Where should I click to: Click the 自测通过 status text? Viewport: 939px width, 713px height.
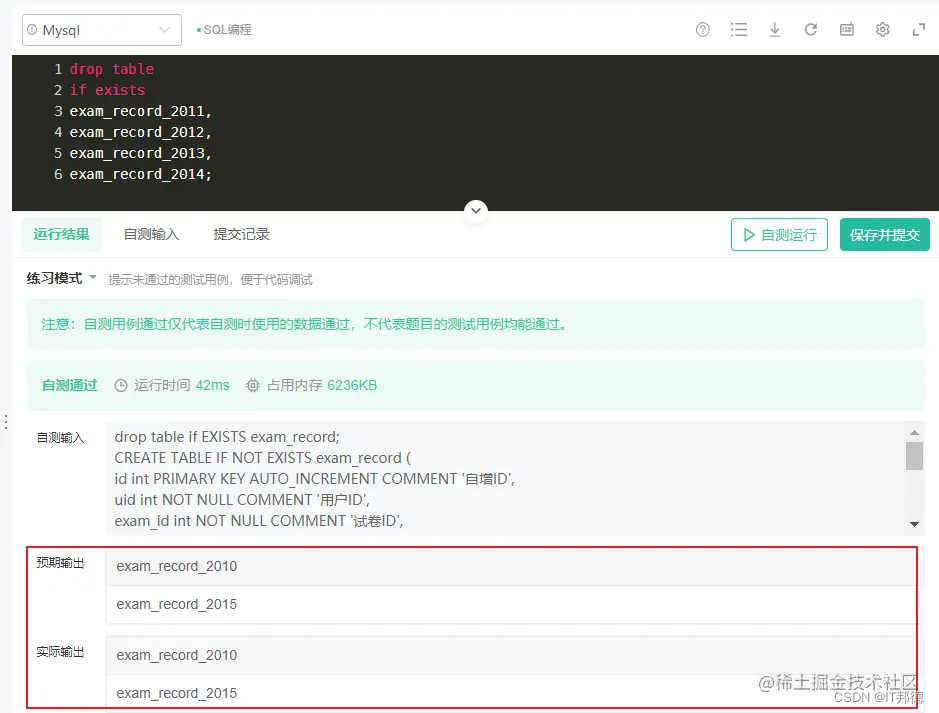tap(69, 385)
